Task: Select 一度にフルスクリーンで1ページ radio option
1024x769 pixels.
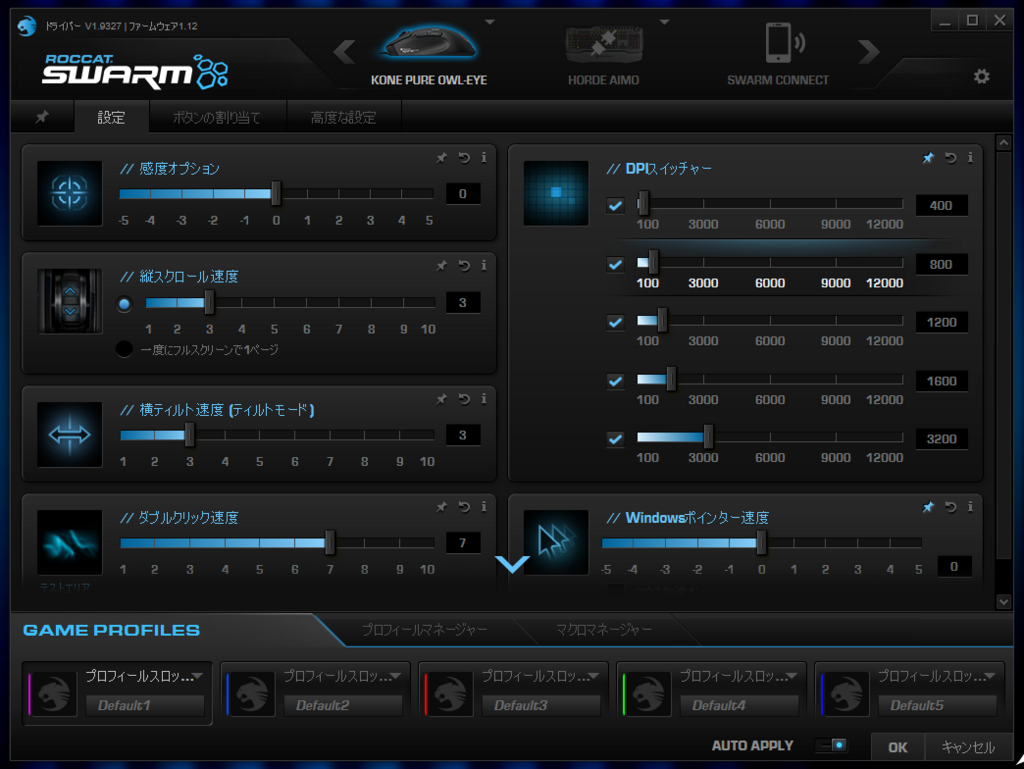Action: (x=124, y=349)
